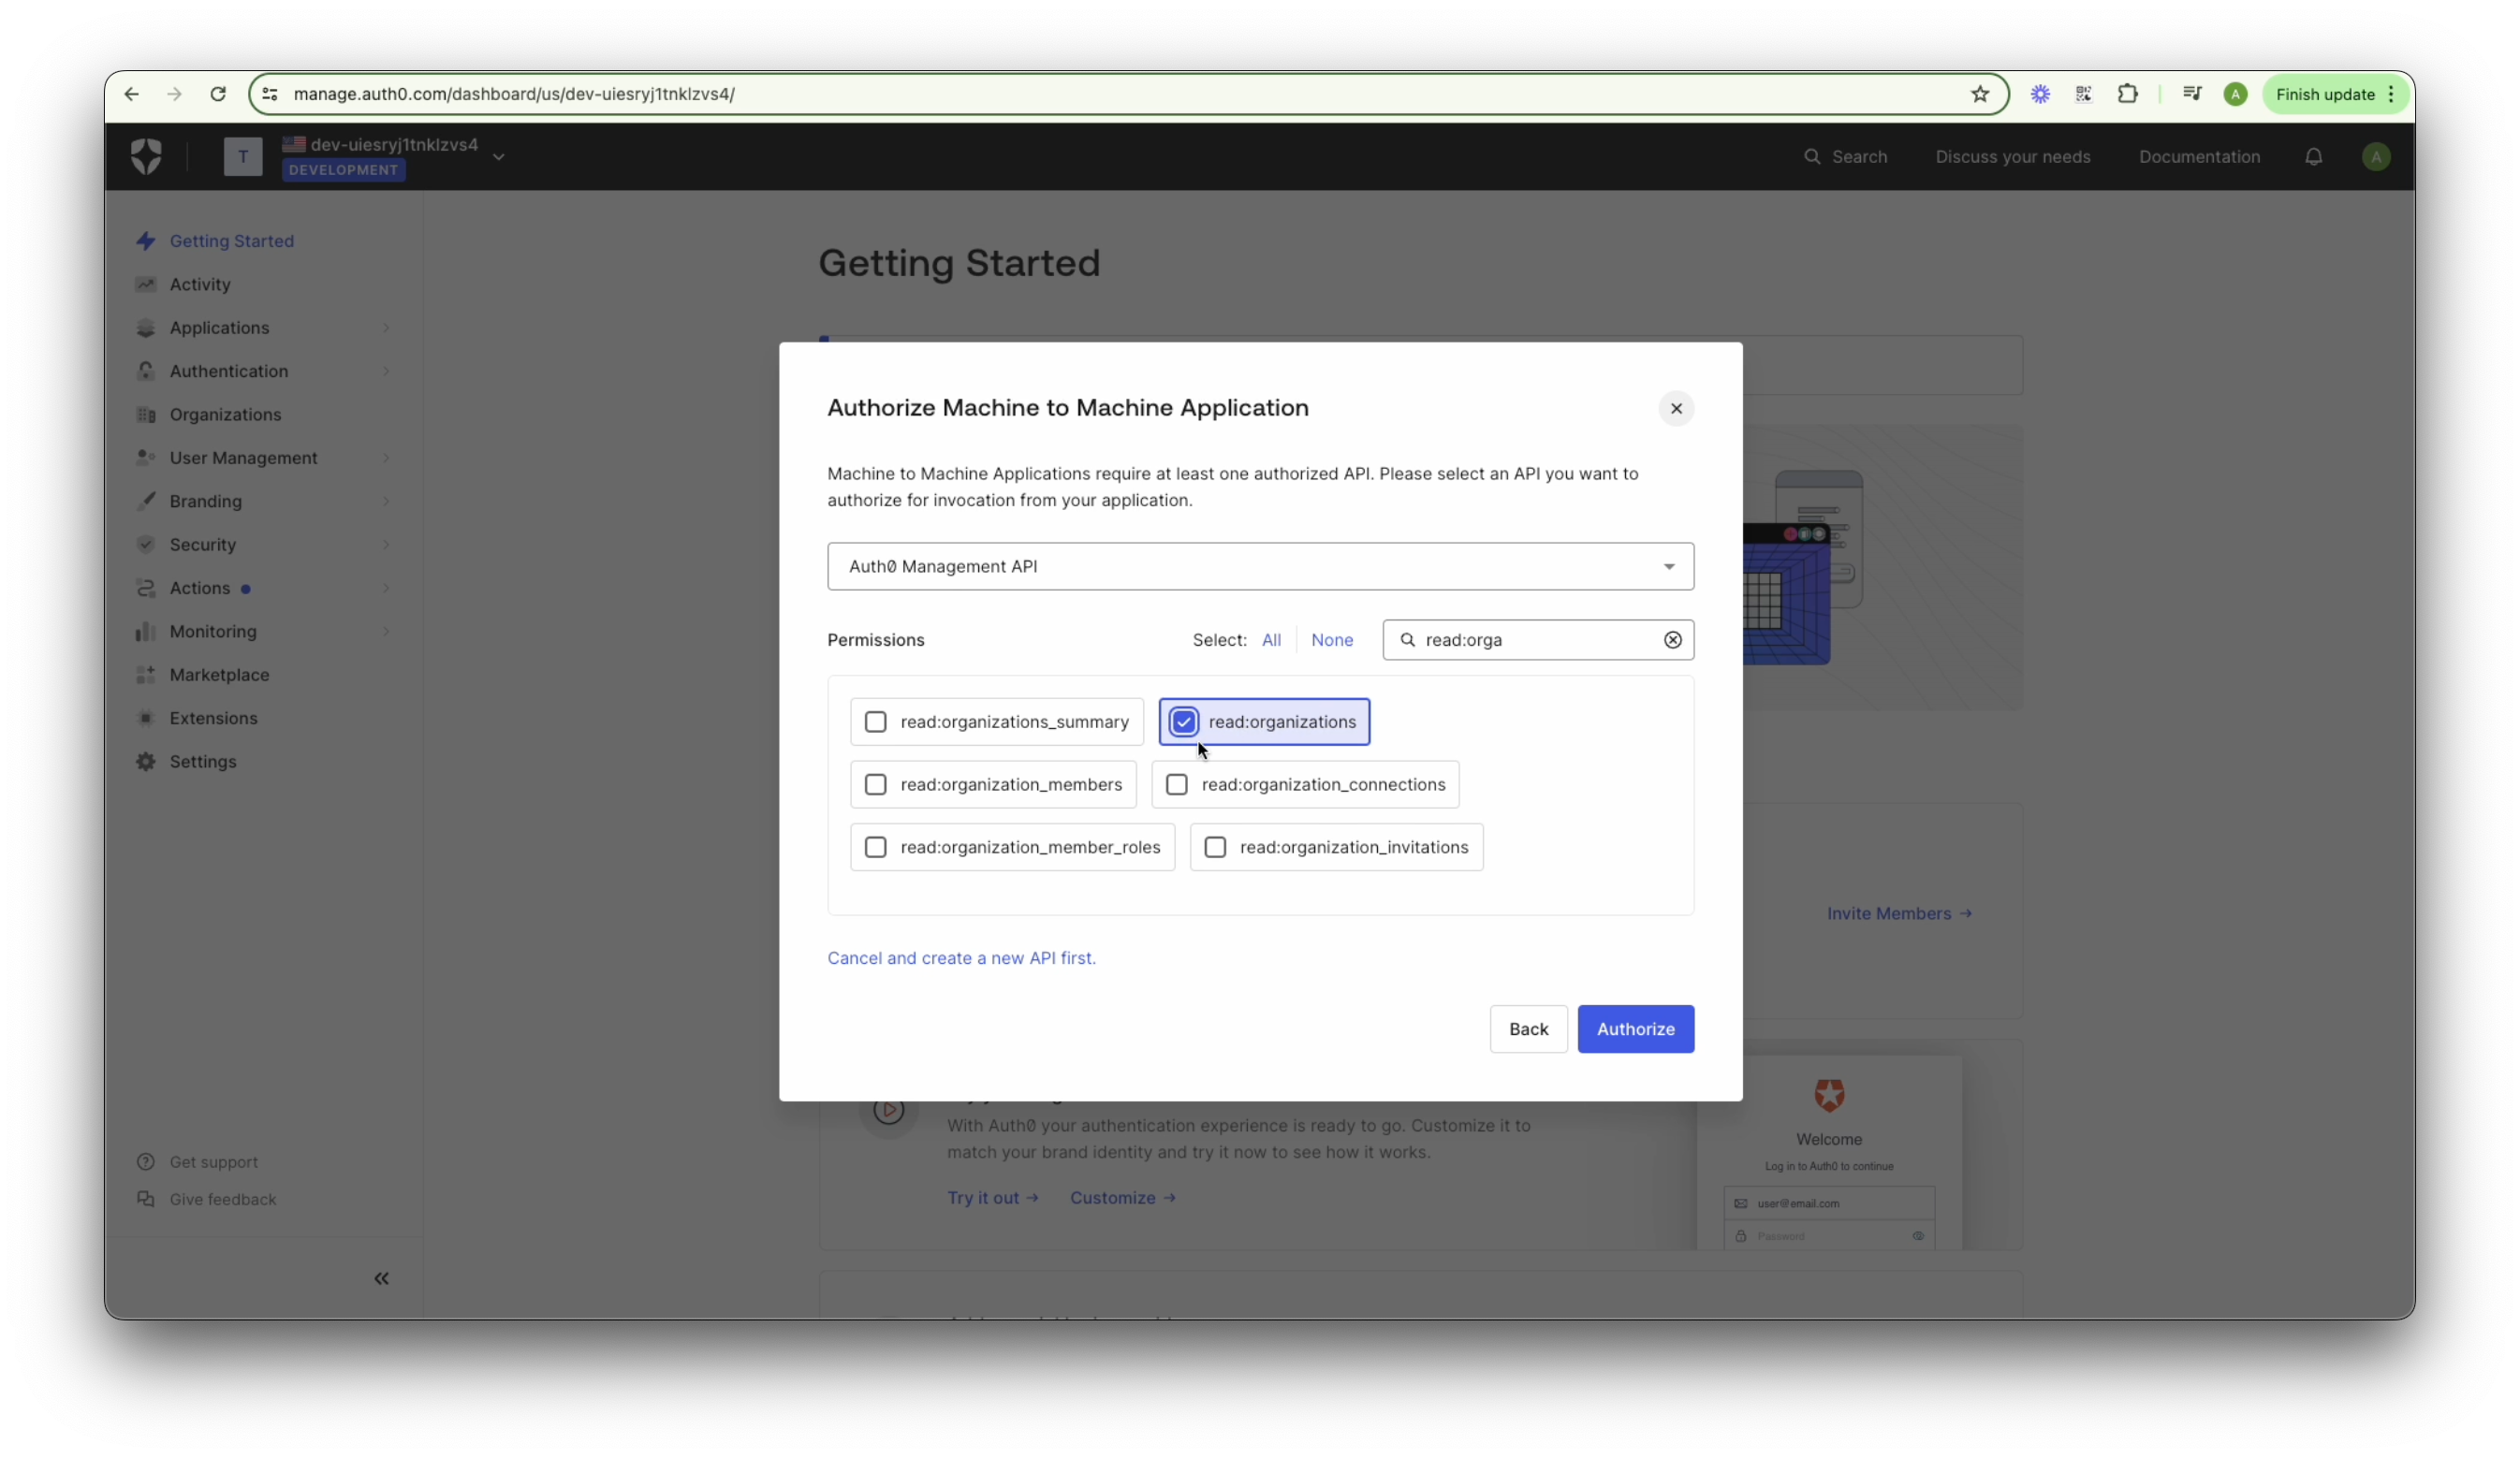Check read:organization_members permission
2520x1458 pixels.
(875, 785)
